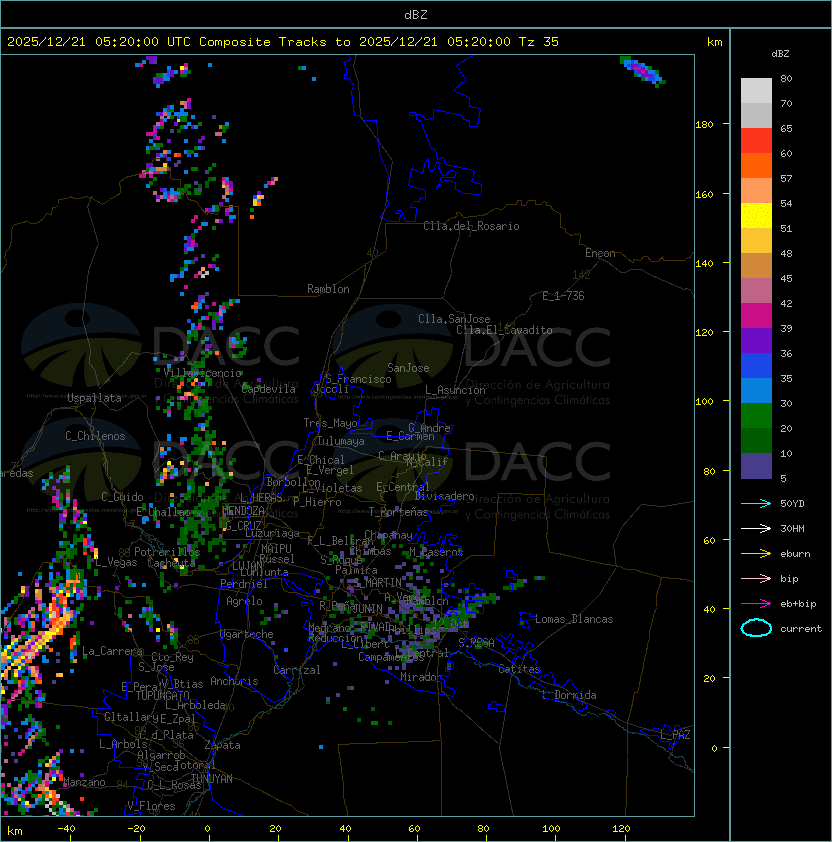The height and width of the screenshot is (842, 832).
Task: Click the 'Clla.del_Rosario' place label
Action: (x=471, y=226)
